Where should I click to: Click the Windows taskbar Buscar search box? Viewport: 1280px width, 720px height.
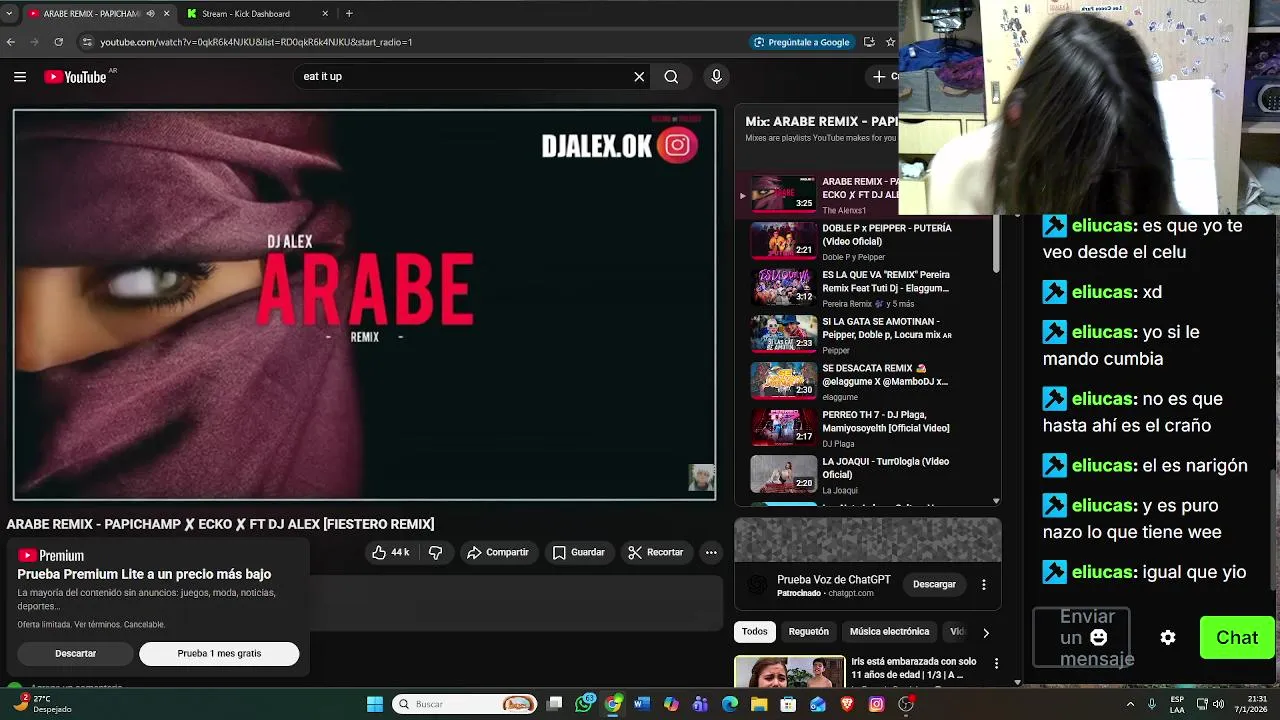pos(464,704)
